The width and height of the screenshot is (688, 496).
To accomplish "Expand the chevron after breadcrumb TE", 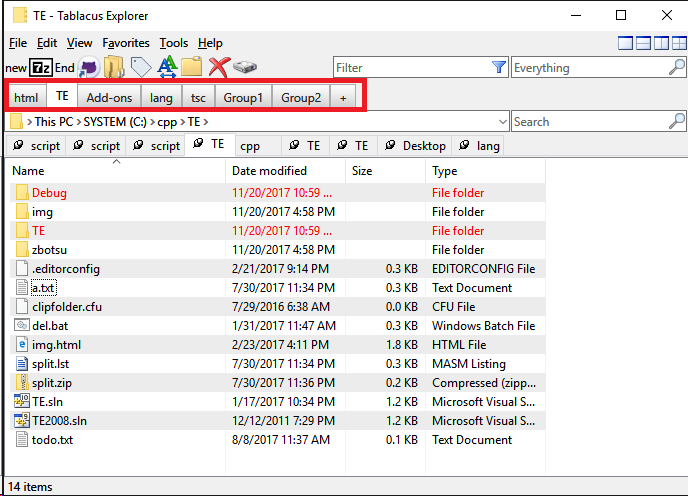I will click(205, 122).
